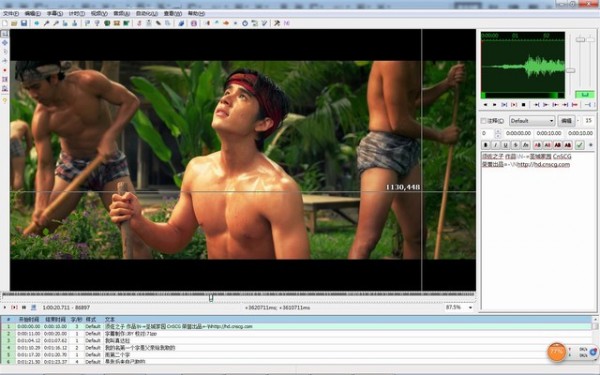Open the 自动化 menu
The image size is (600, 375).
[147, 13]
